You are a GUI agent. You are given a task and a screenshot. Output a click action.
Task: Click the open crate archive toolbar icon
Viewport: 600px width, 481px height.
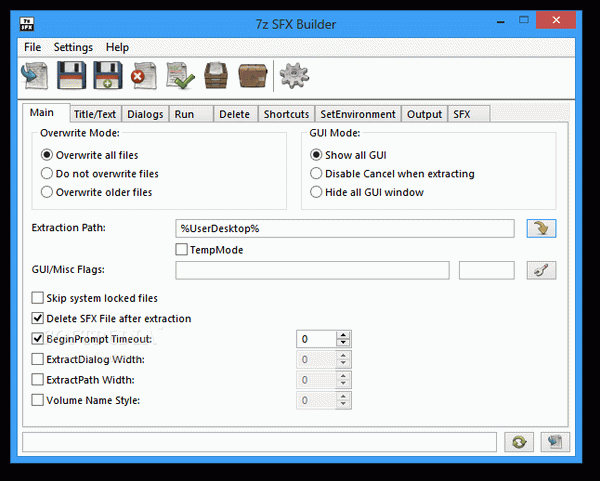click(x=216, y=75)
